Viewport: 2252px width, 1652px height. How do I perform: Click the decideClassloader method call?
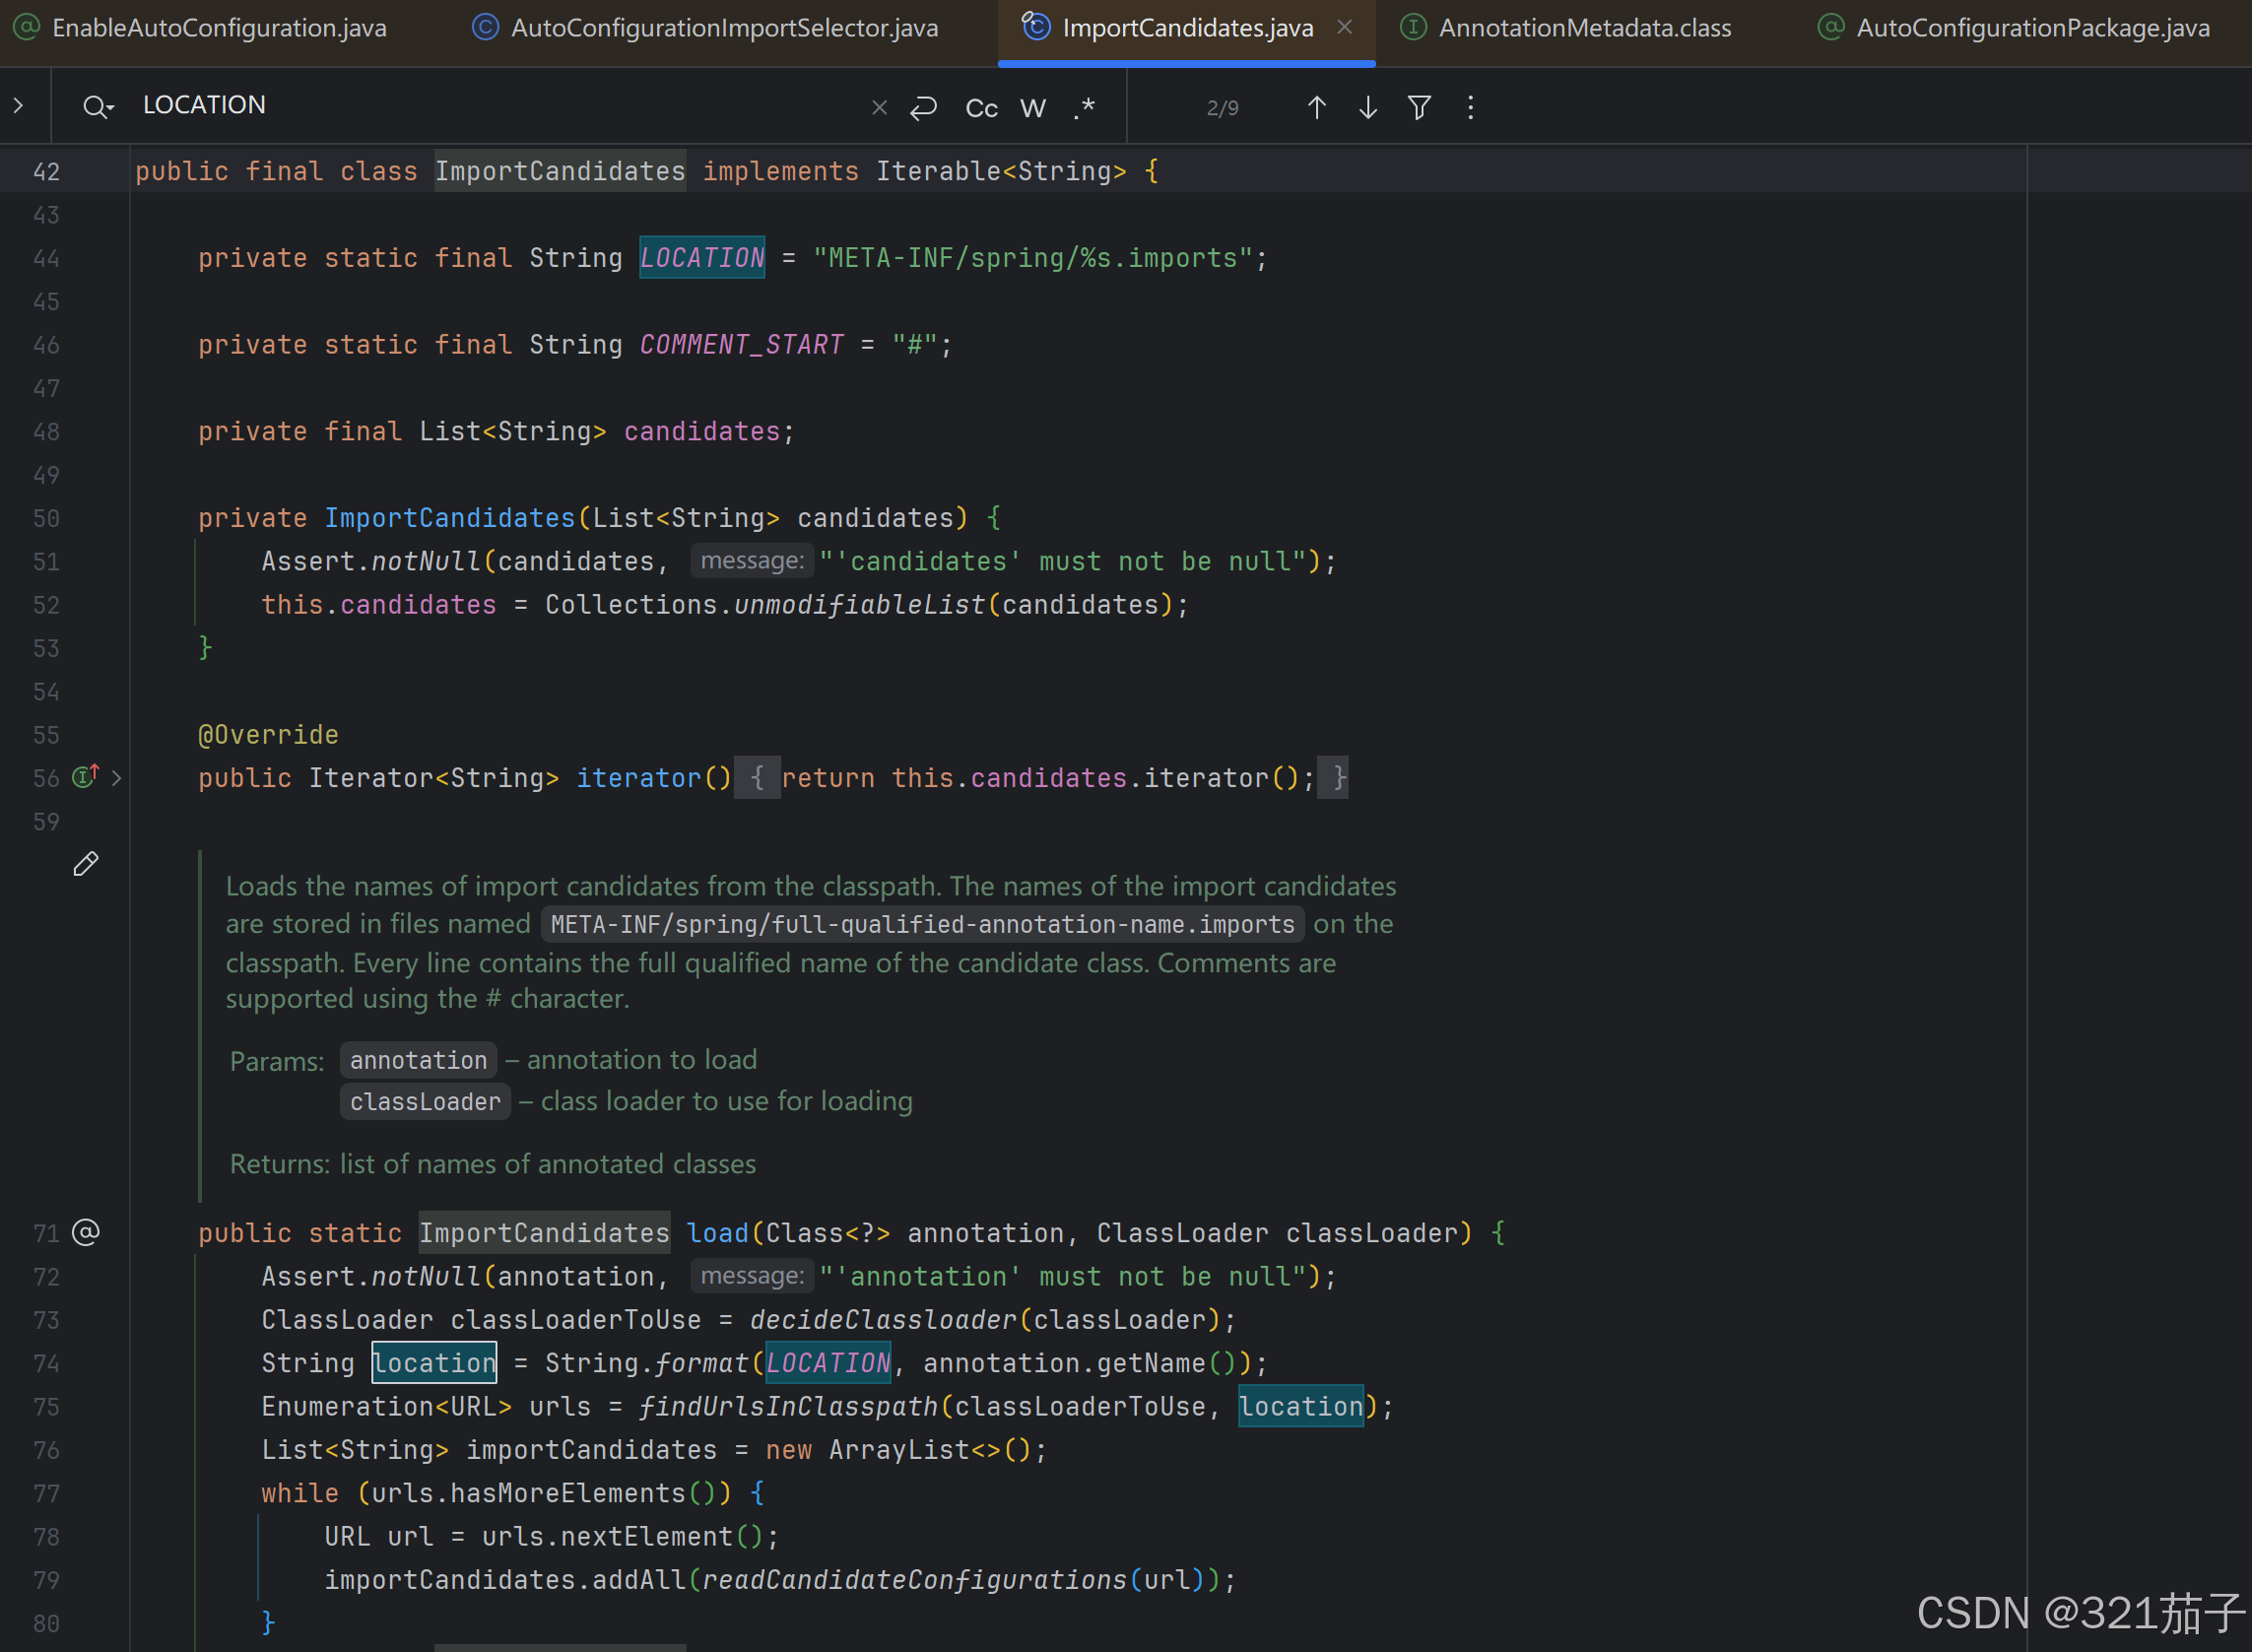[883, 1320]
